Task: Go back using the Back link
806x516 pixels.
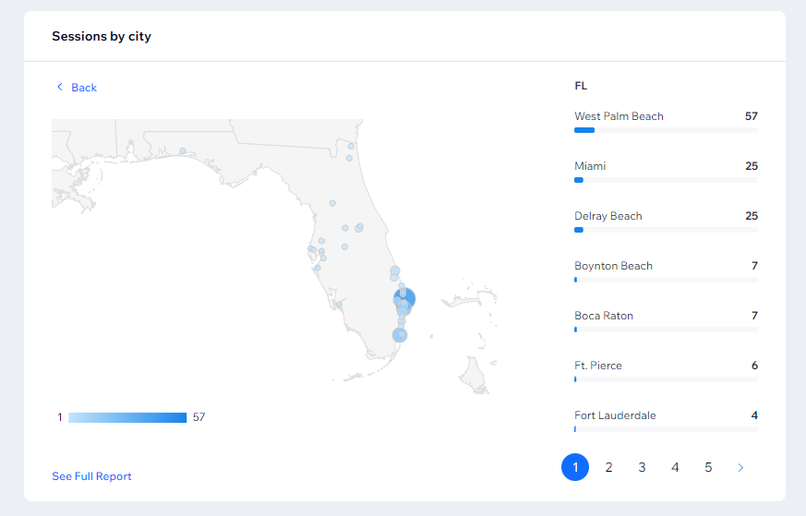Action: tap(76, 87)
